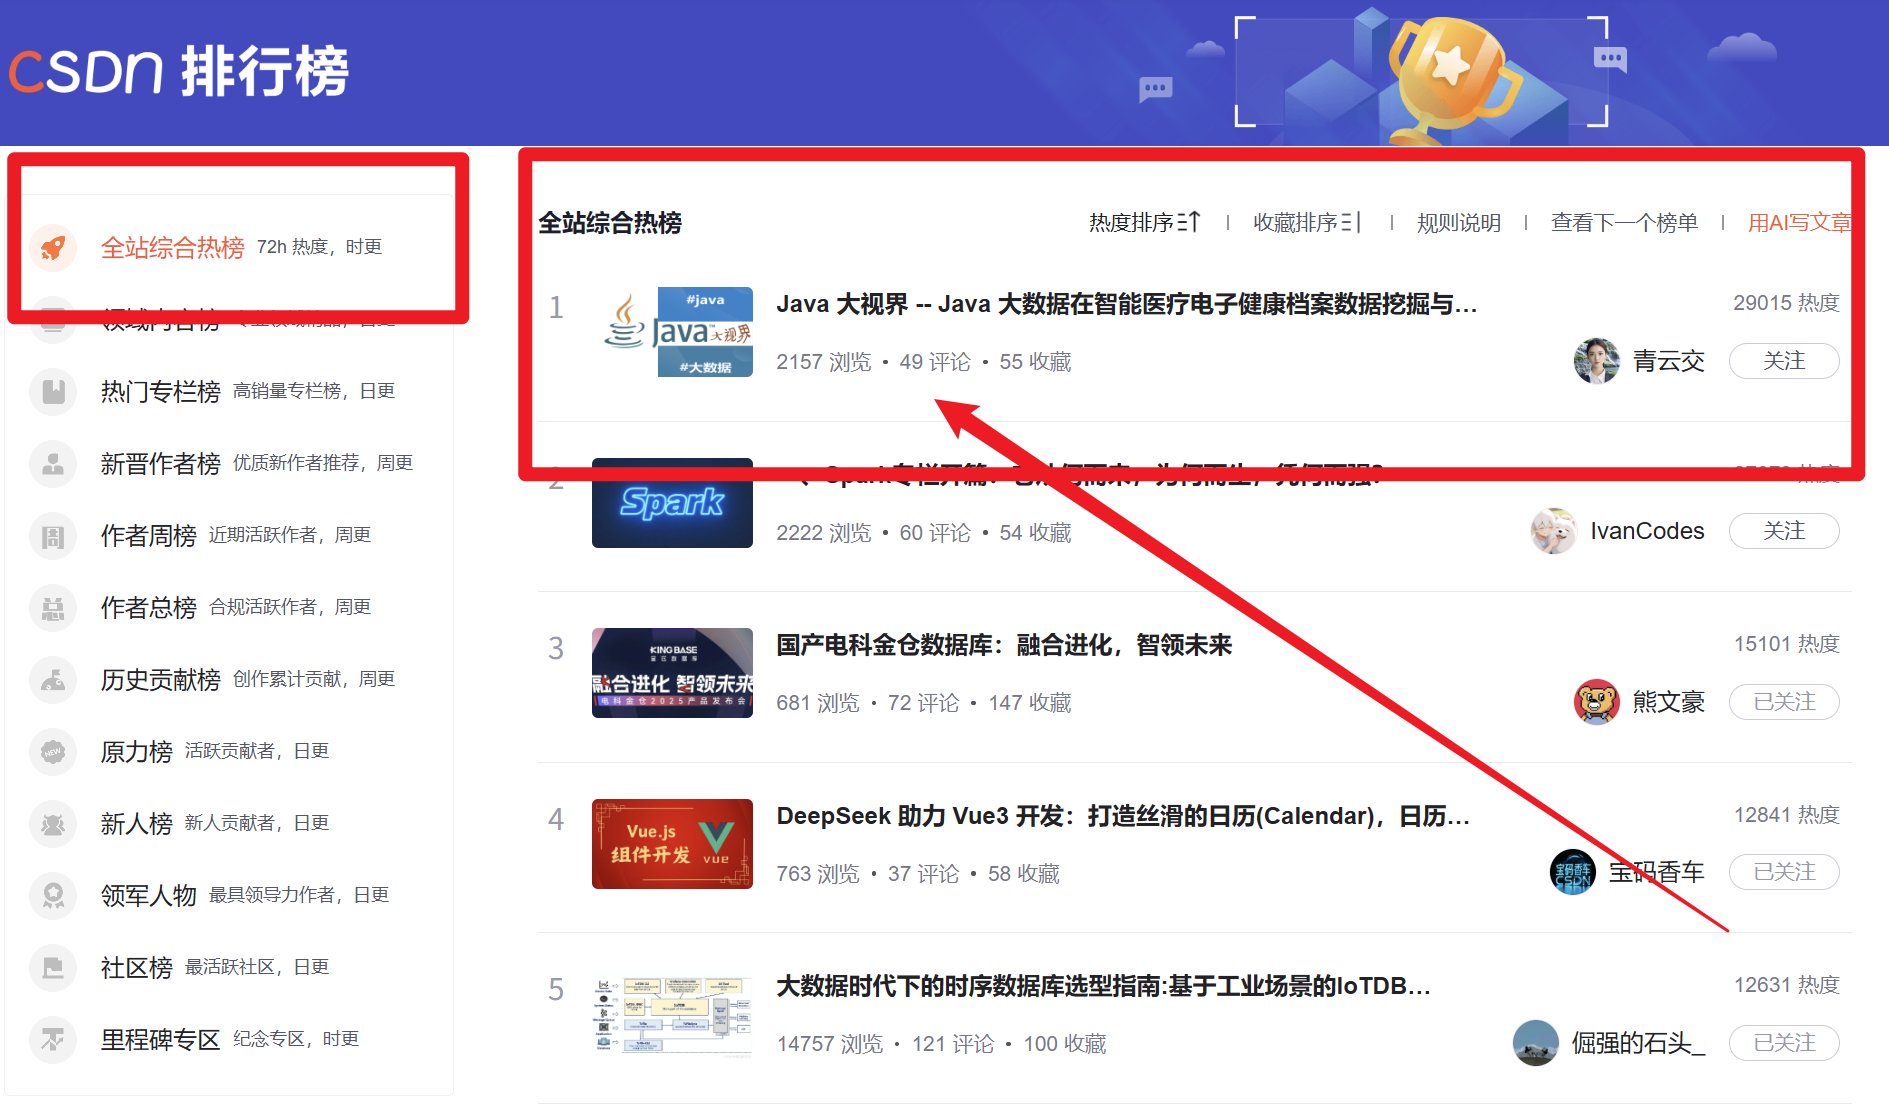
Task: Unfollow 熊文豪 via 已关注 button
Action: tap(1784, 702)
